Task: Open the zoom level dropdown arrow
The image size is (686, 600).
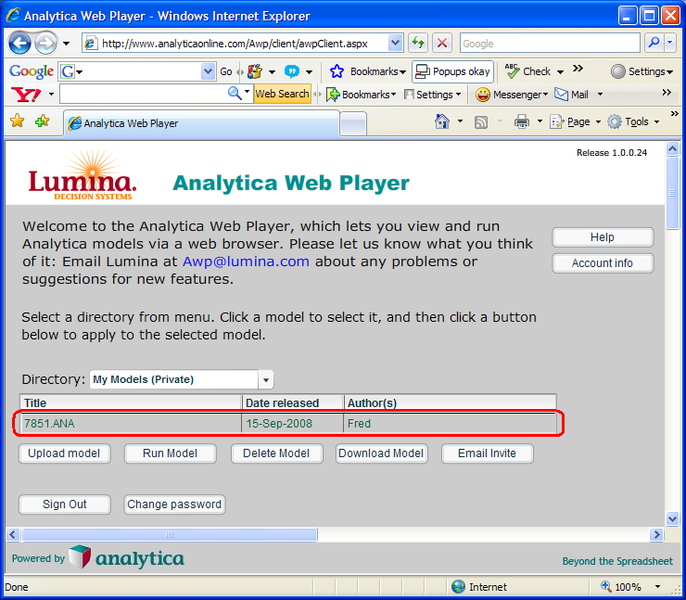Action: (x=658, y=586)
